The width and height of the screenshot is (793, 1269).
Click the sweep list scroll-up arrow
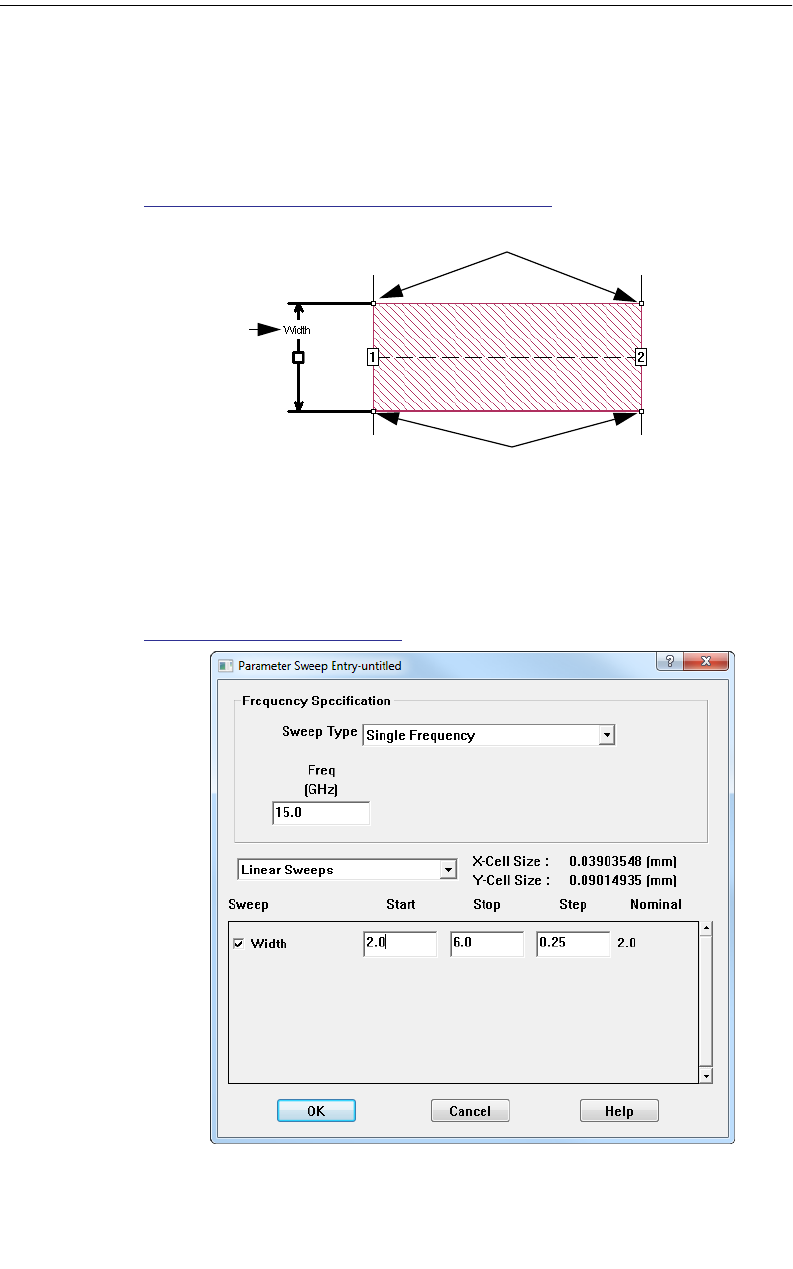click(706, 929)
